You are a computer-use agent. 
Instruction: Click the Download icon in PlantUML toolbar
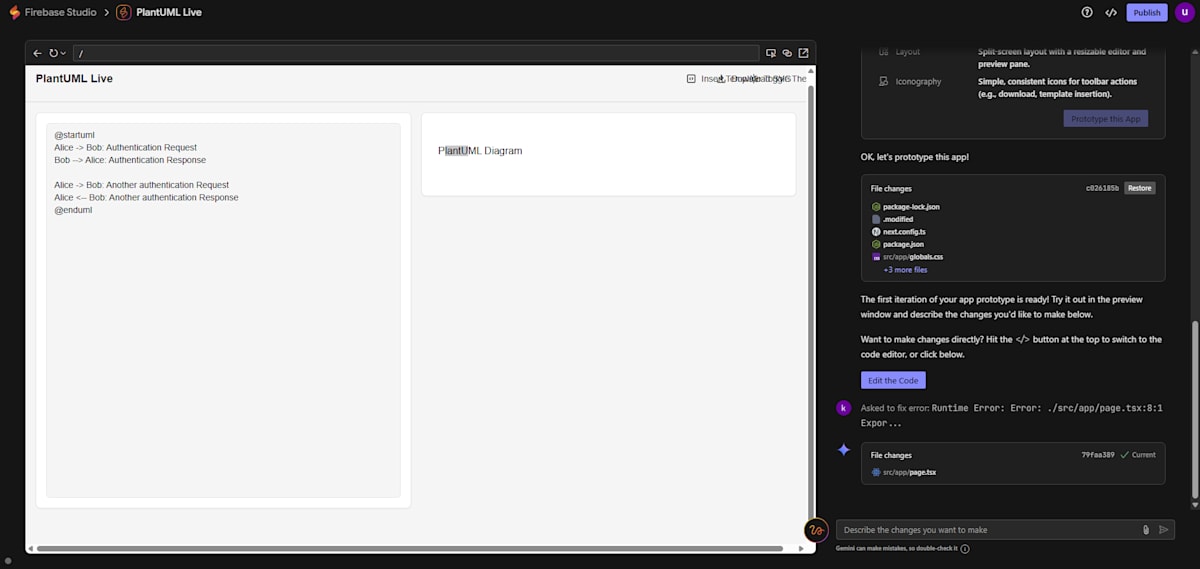coord(721,78)
